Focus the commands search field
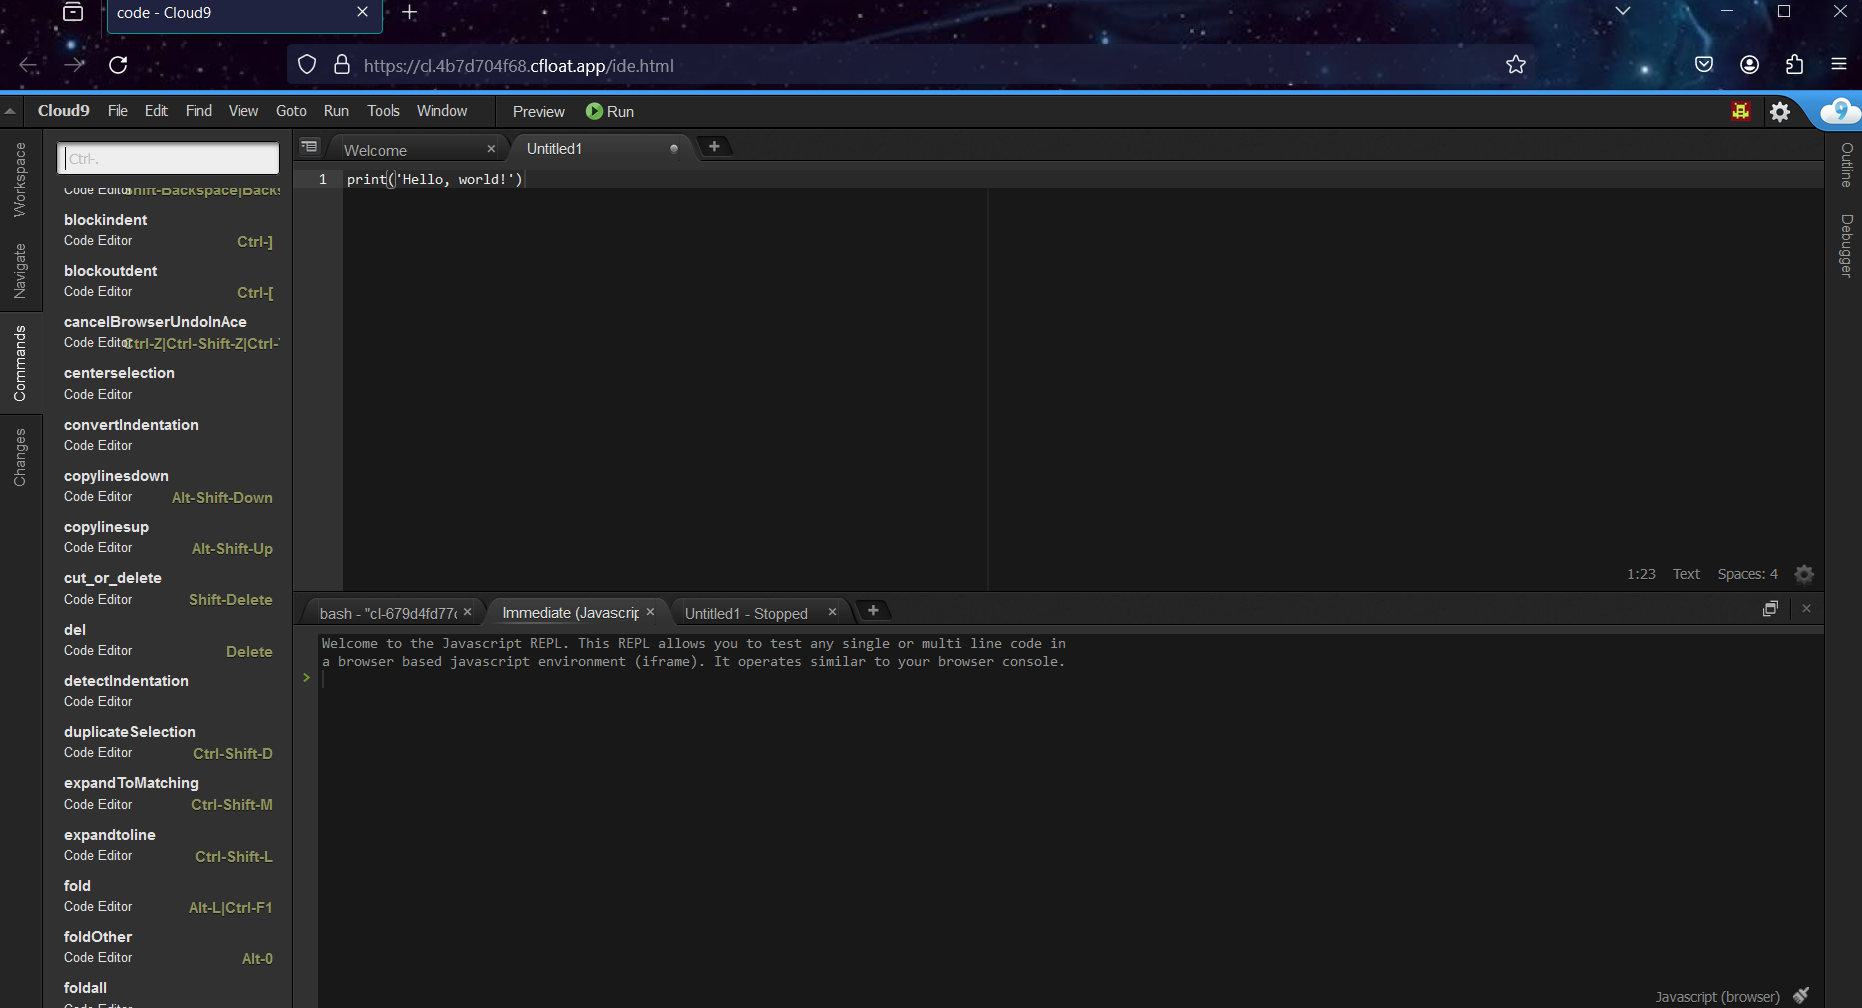The width and height of the screenshot is (1862, 1008). tap(168, 158)
